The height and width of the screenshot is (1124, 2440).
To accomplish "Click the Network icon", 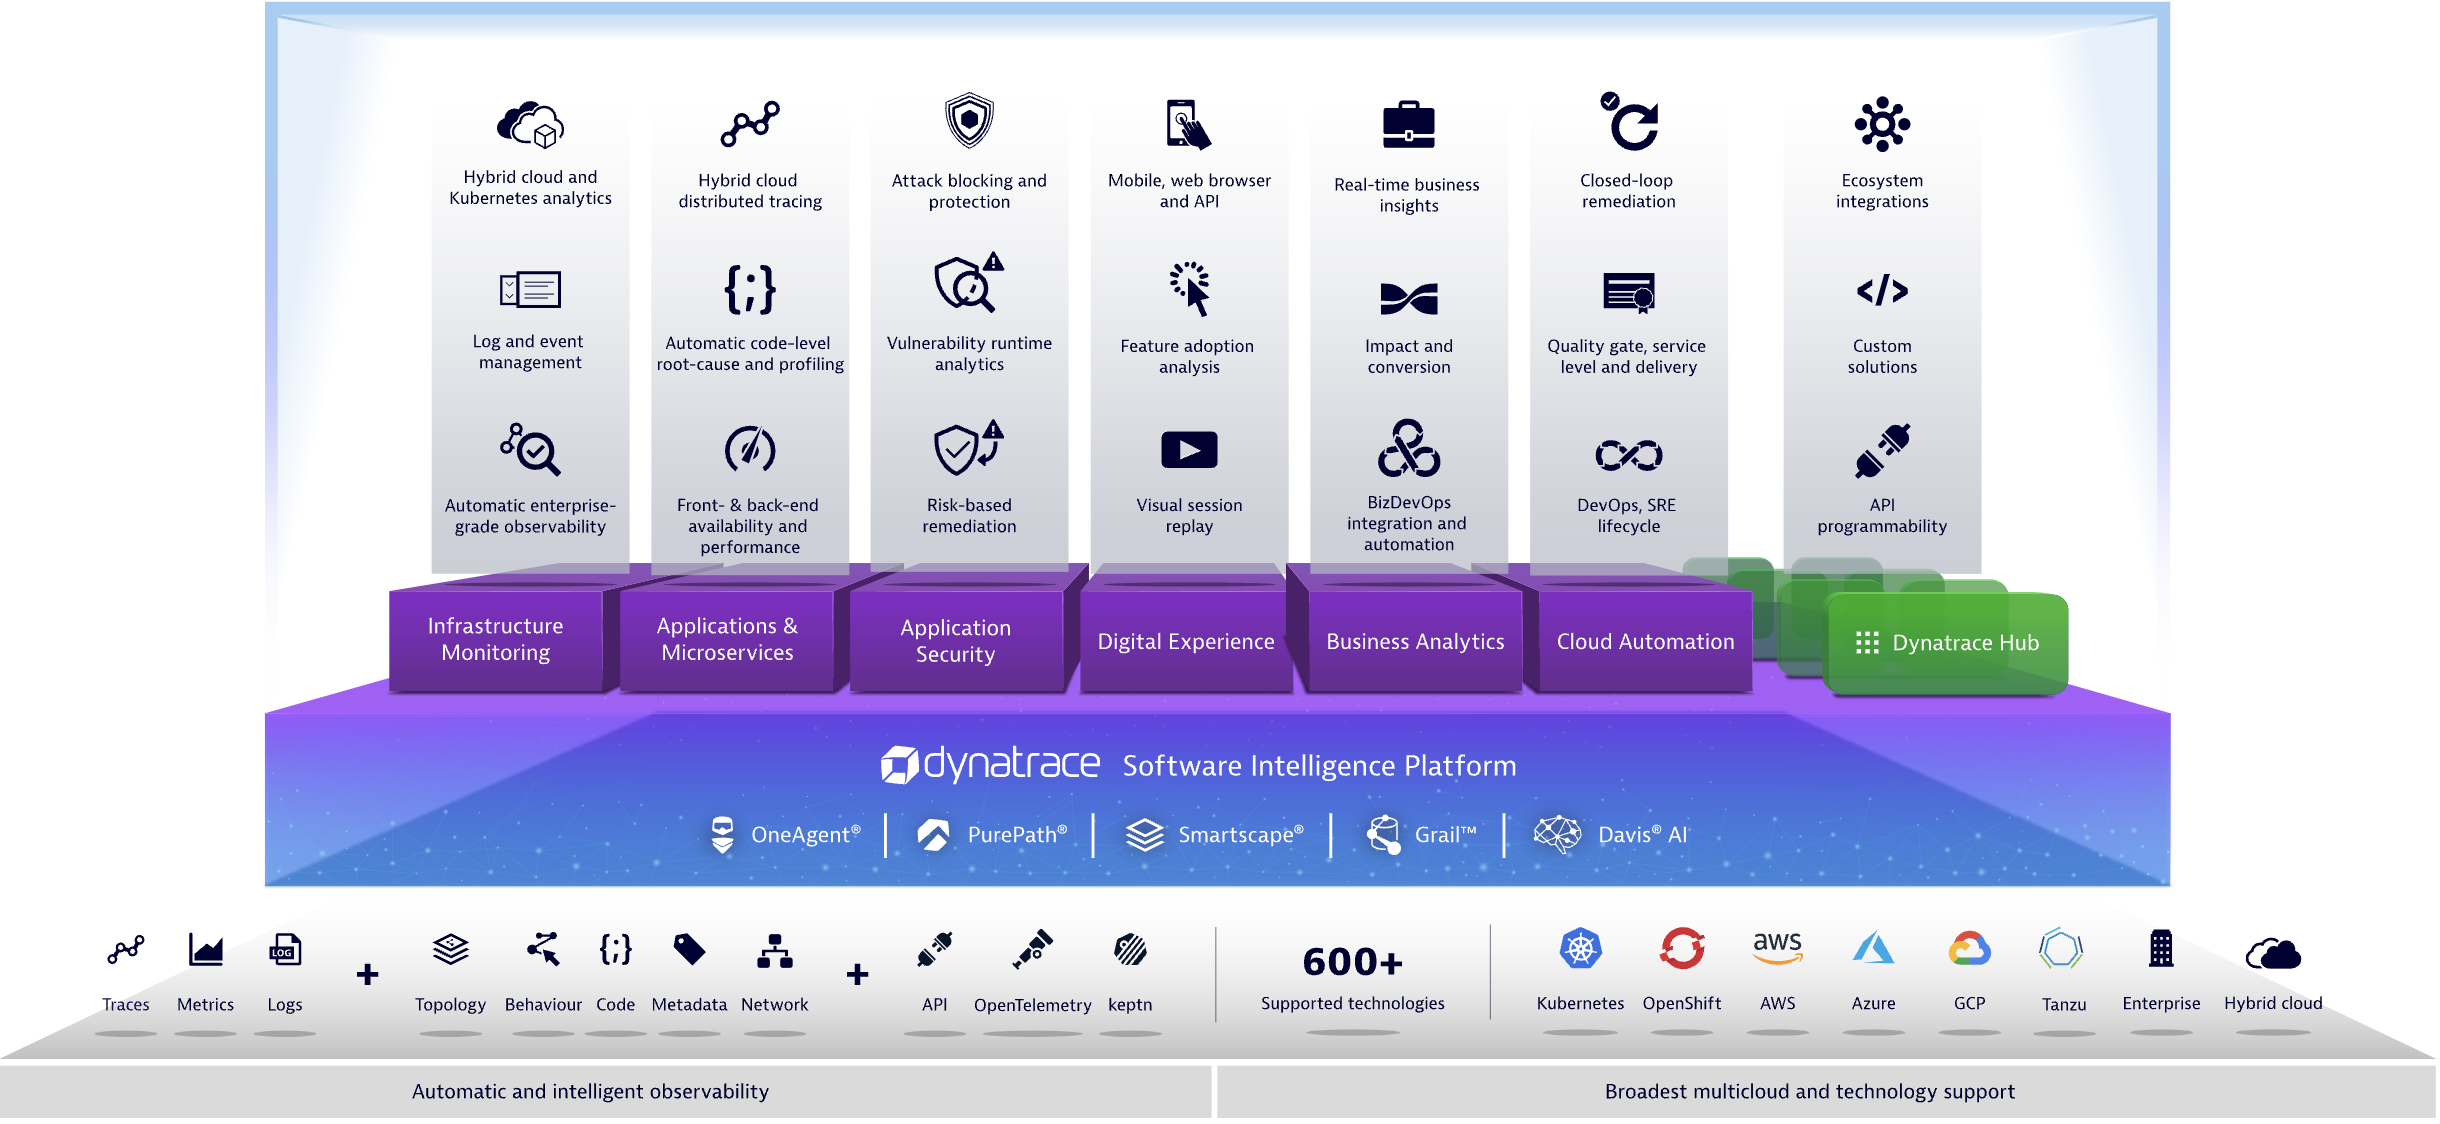I will click(x=775, y=951).
